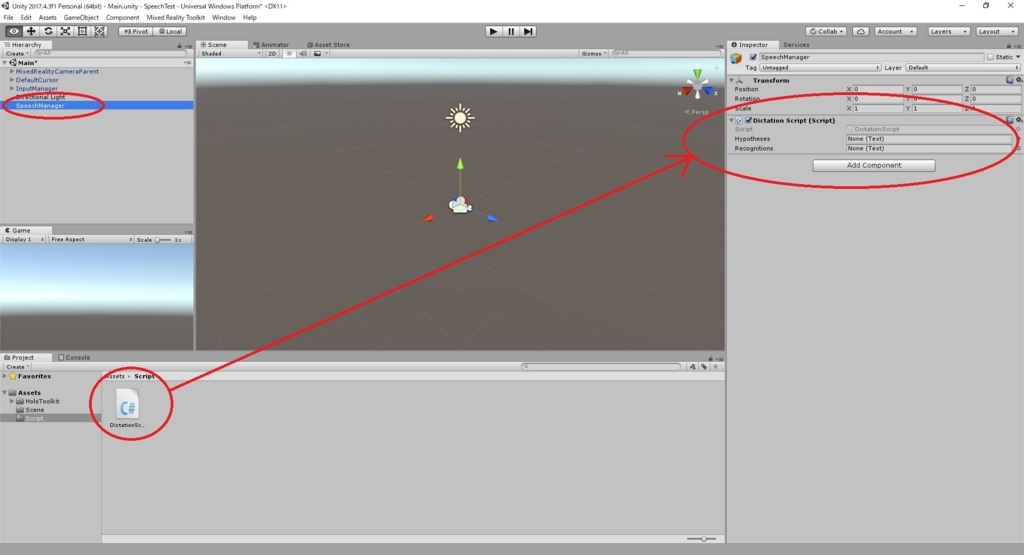Expand MixedRealityCameraParent in Hierarchy

pyautogui.click(x=12, y=71)
